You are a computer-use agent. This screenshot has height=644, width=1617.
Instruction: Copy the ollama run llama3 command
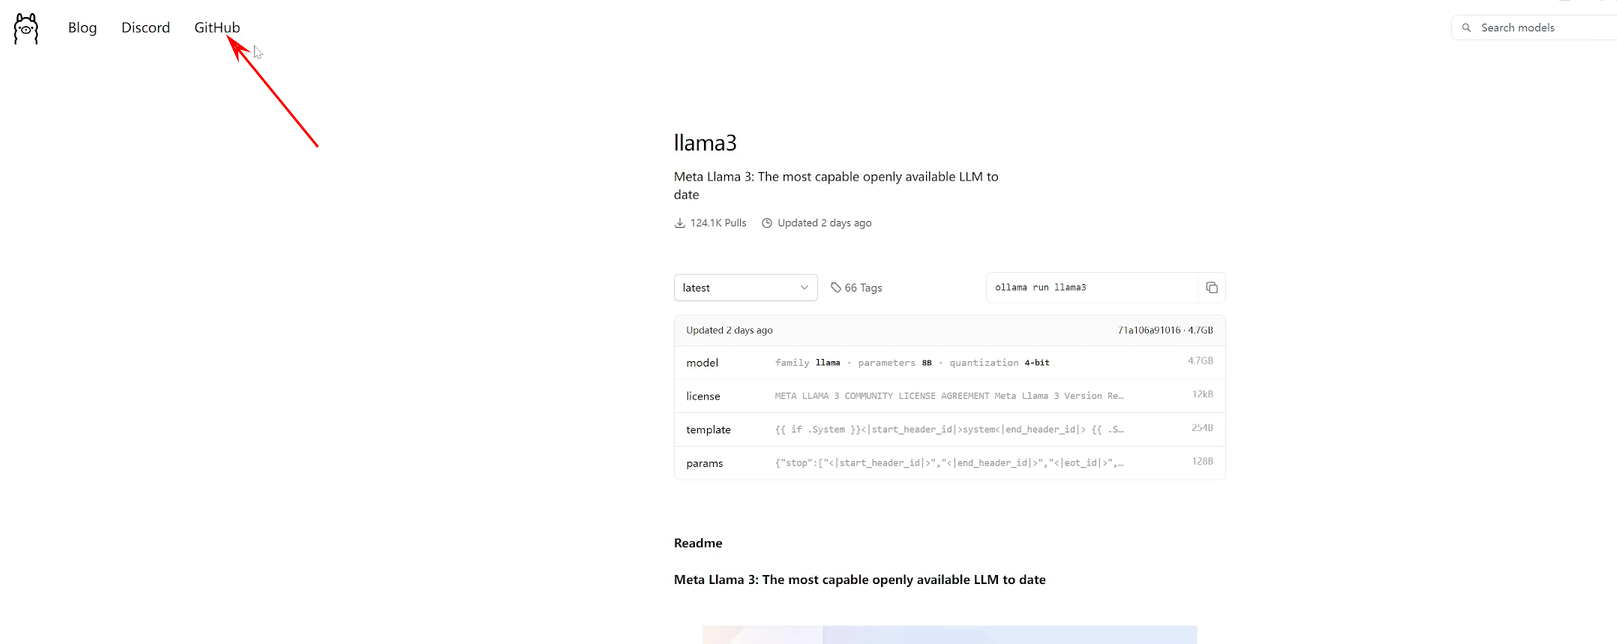pos(1211,288)
